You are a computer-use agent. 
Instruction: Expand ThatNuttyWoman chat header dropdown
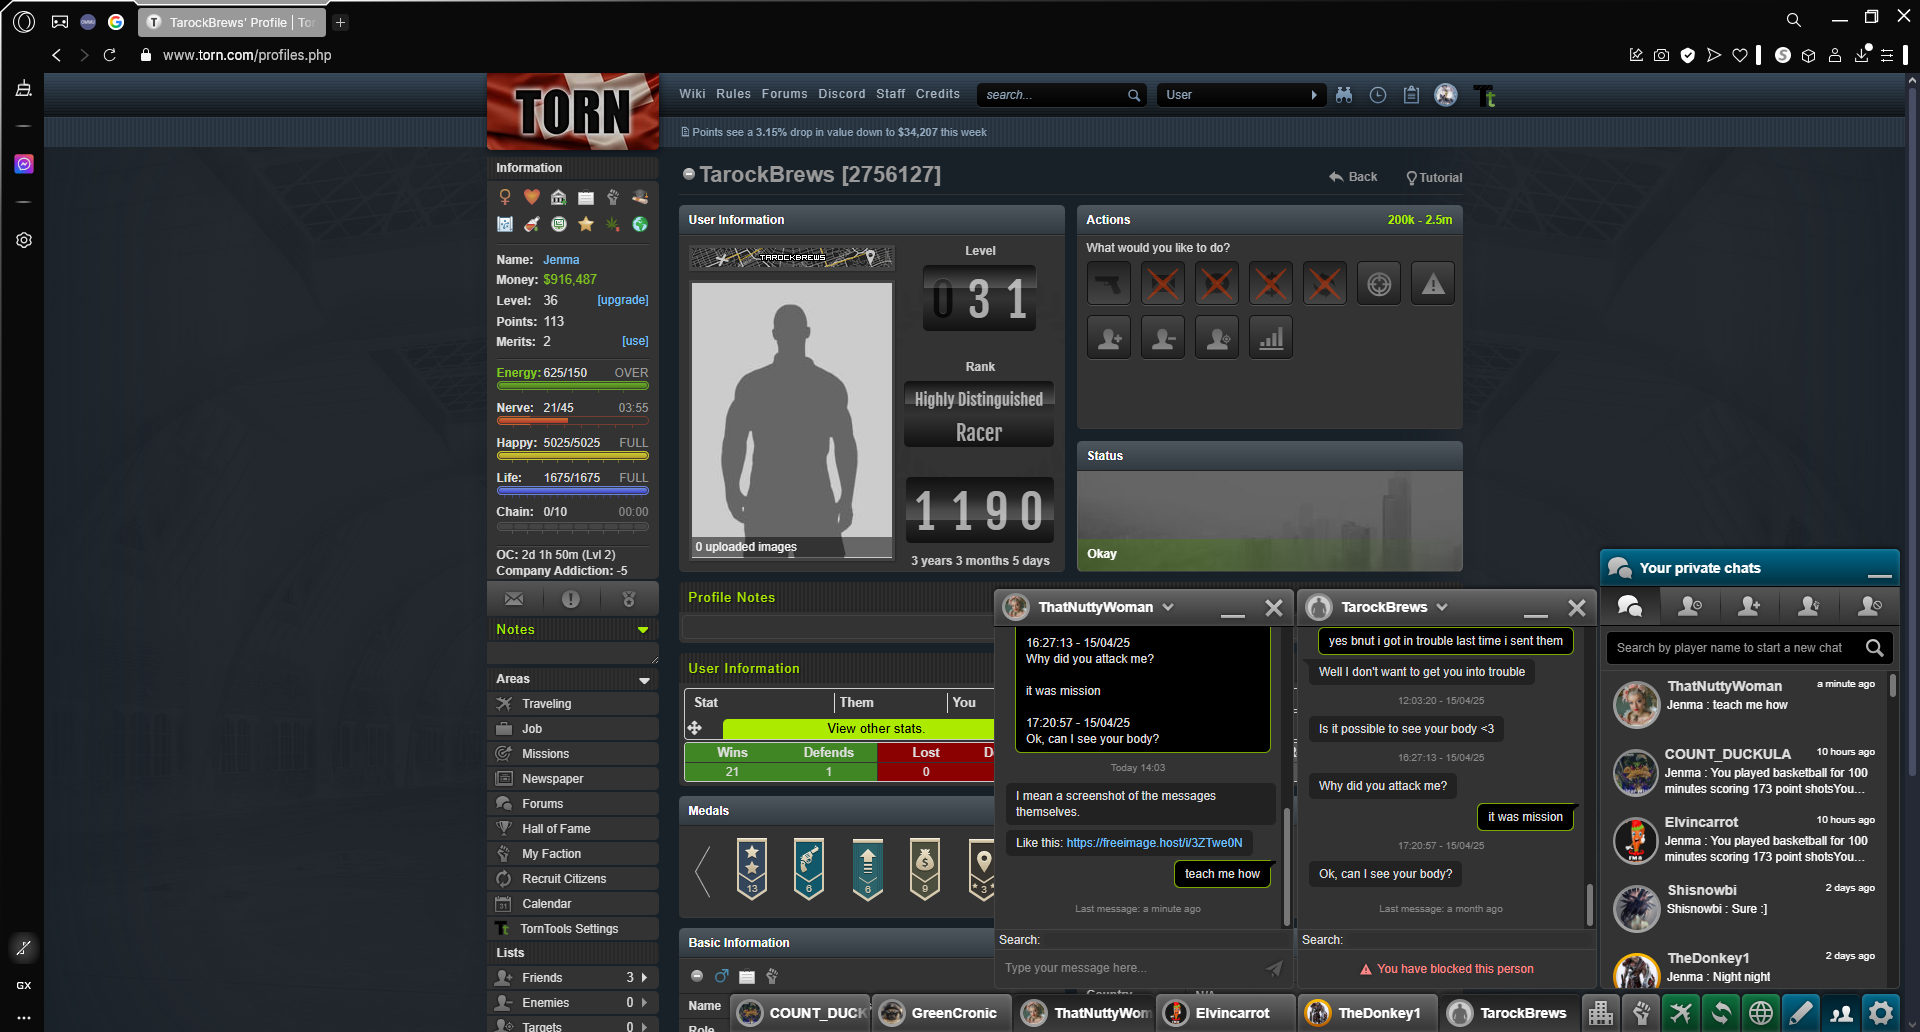click(x=1168, y=607)
